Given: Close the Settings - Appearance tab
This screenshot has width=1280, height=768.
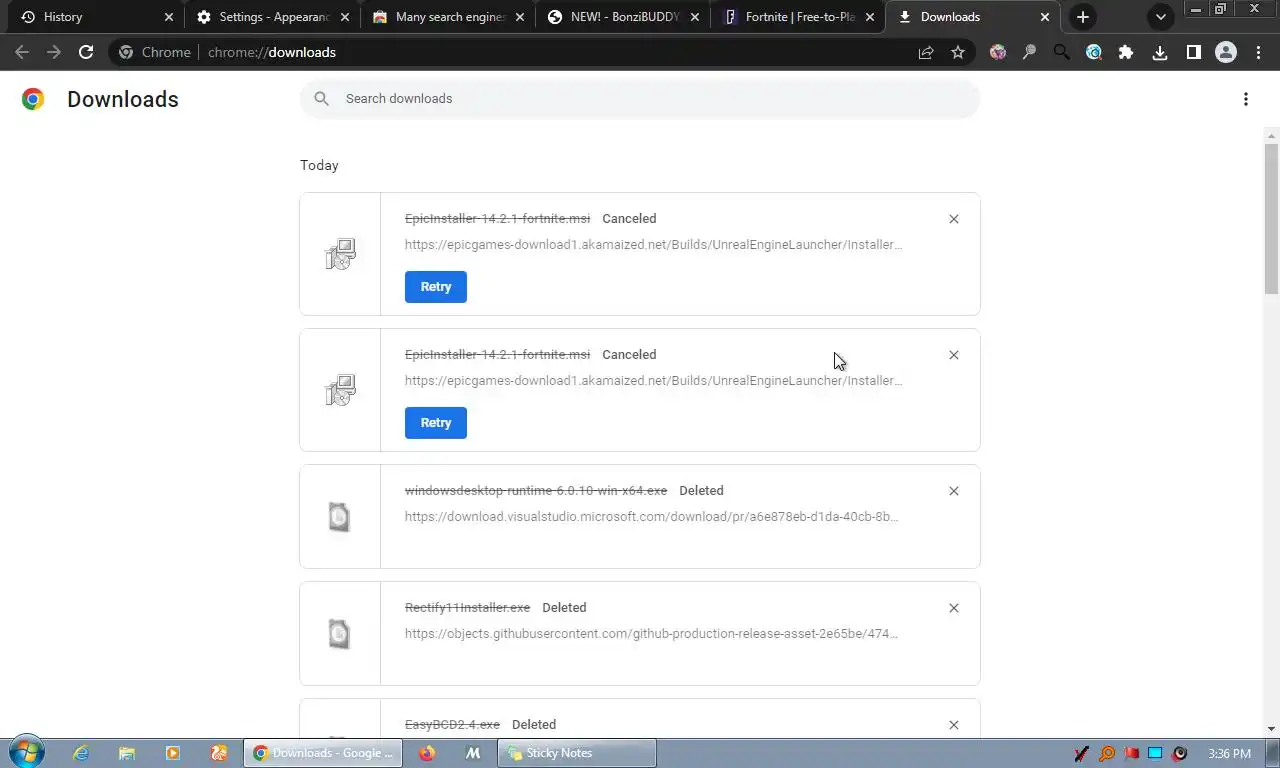Looking at the screenshot, I should click(x=345, y=17).
